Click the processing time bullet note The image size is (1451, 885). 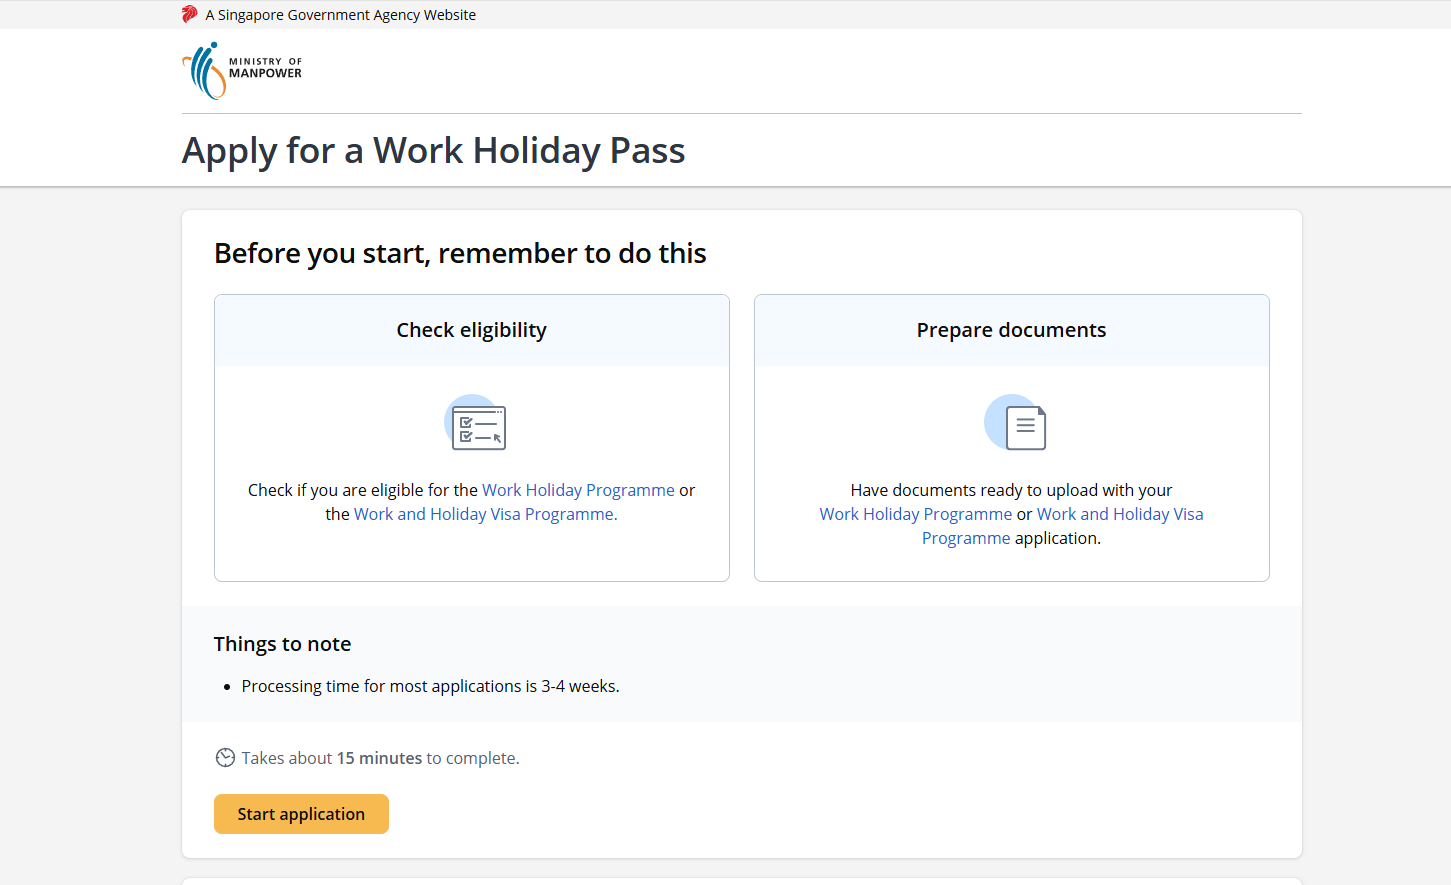pos(430,686)
